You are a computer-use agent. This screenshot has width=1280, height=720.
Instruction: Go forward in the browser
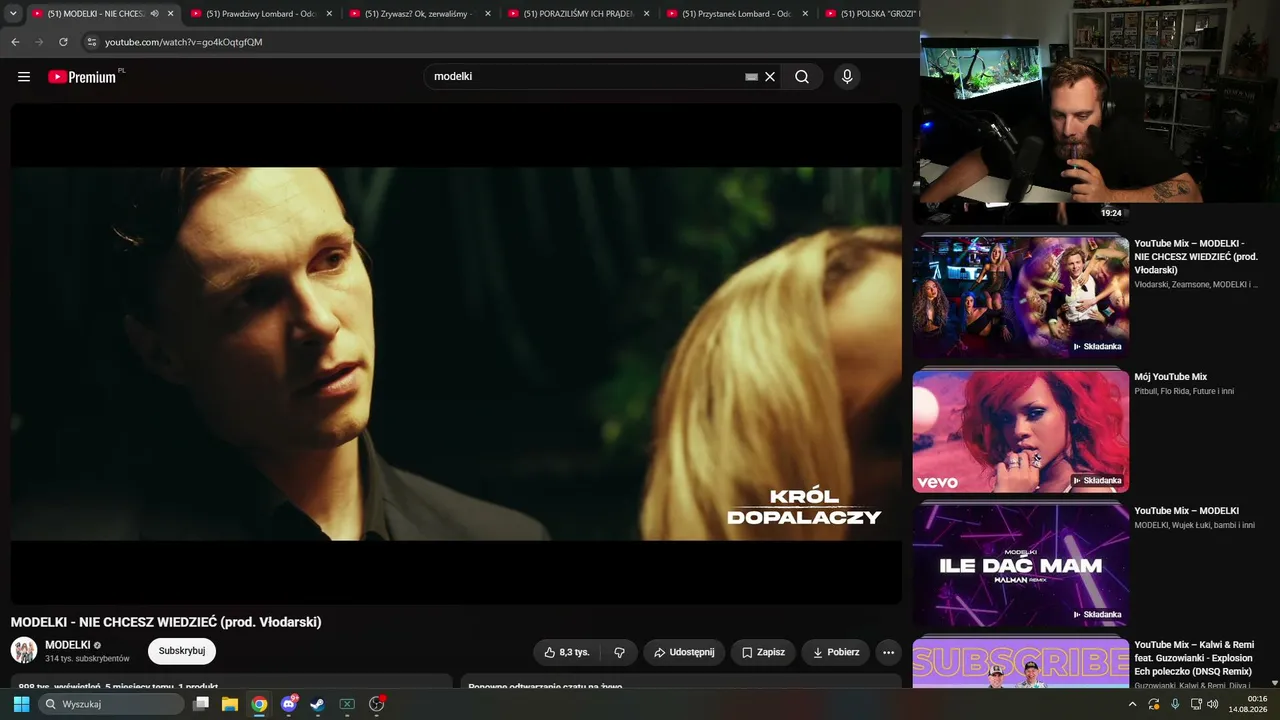click(39, 42)
